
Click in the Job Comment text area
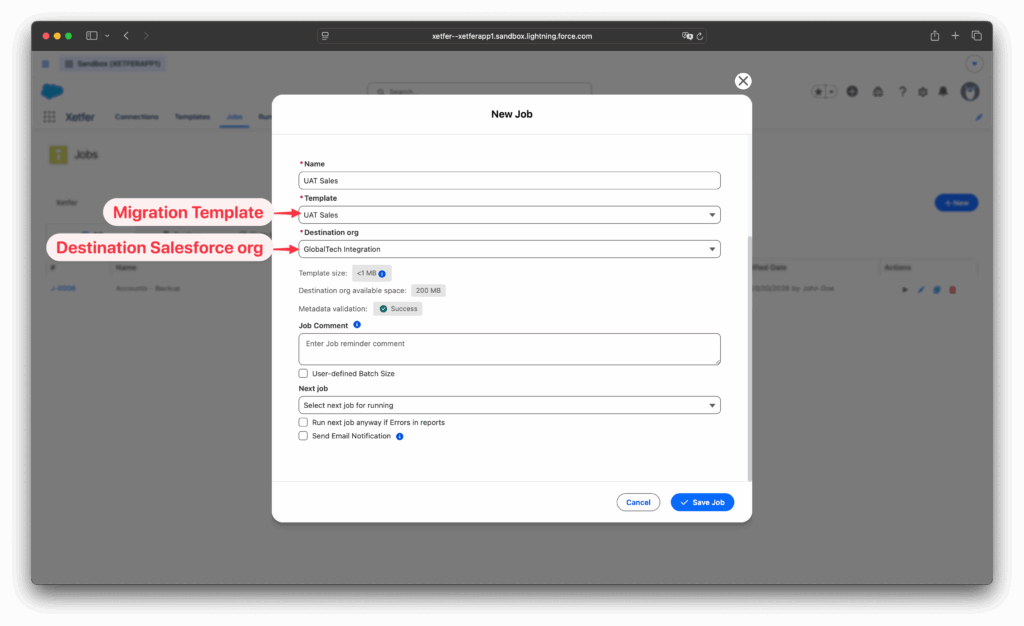509,349
